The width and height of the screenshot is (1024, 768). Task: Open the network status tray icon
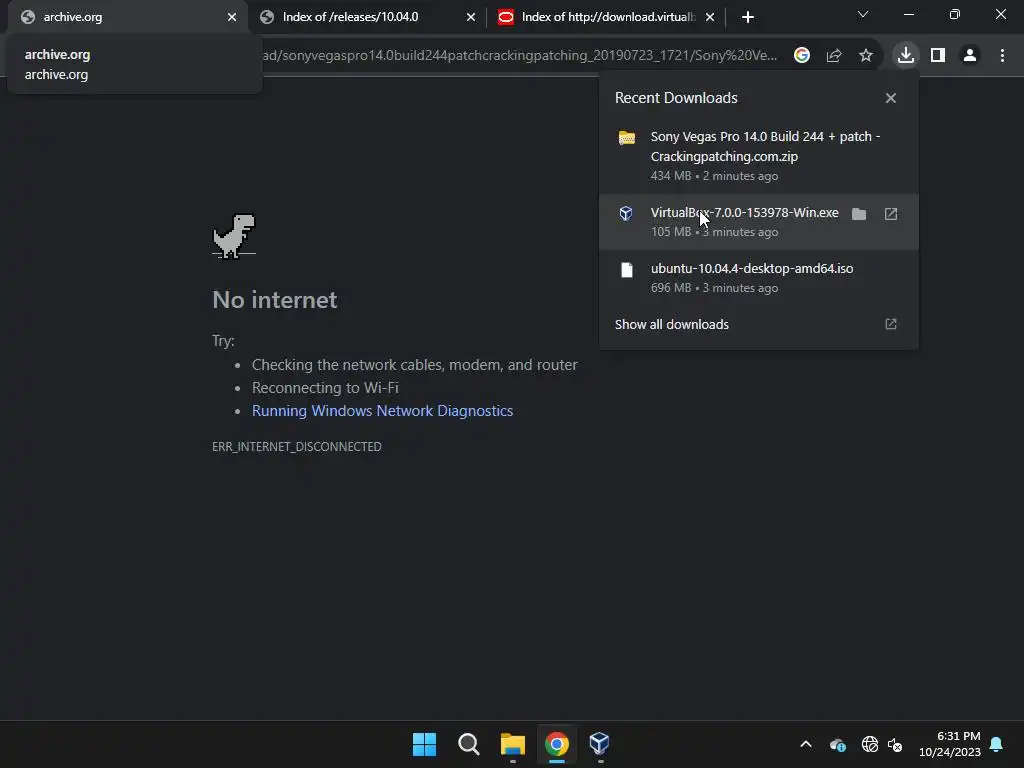pyautogui.click(x=869, y=744)
